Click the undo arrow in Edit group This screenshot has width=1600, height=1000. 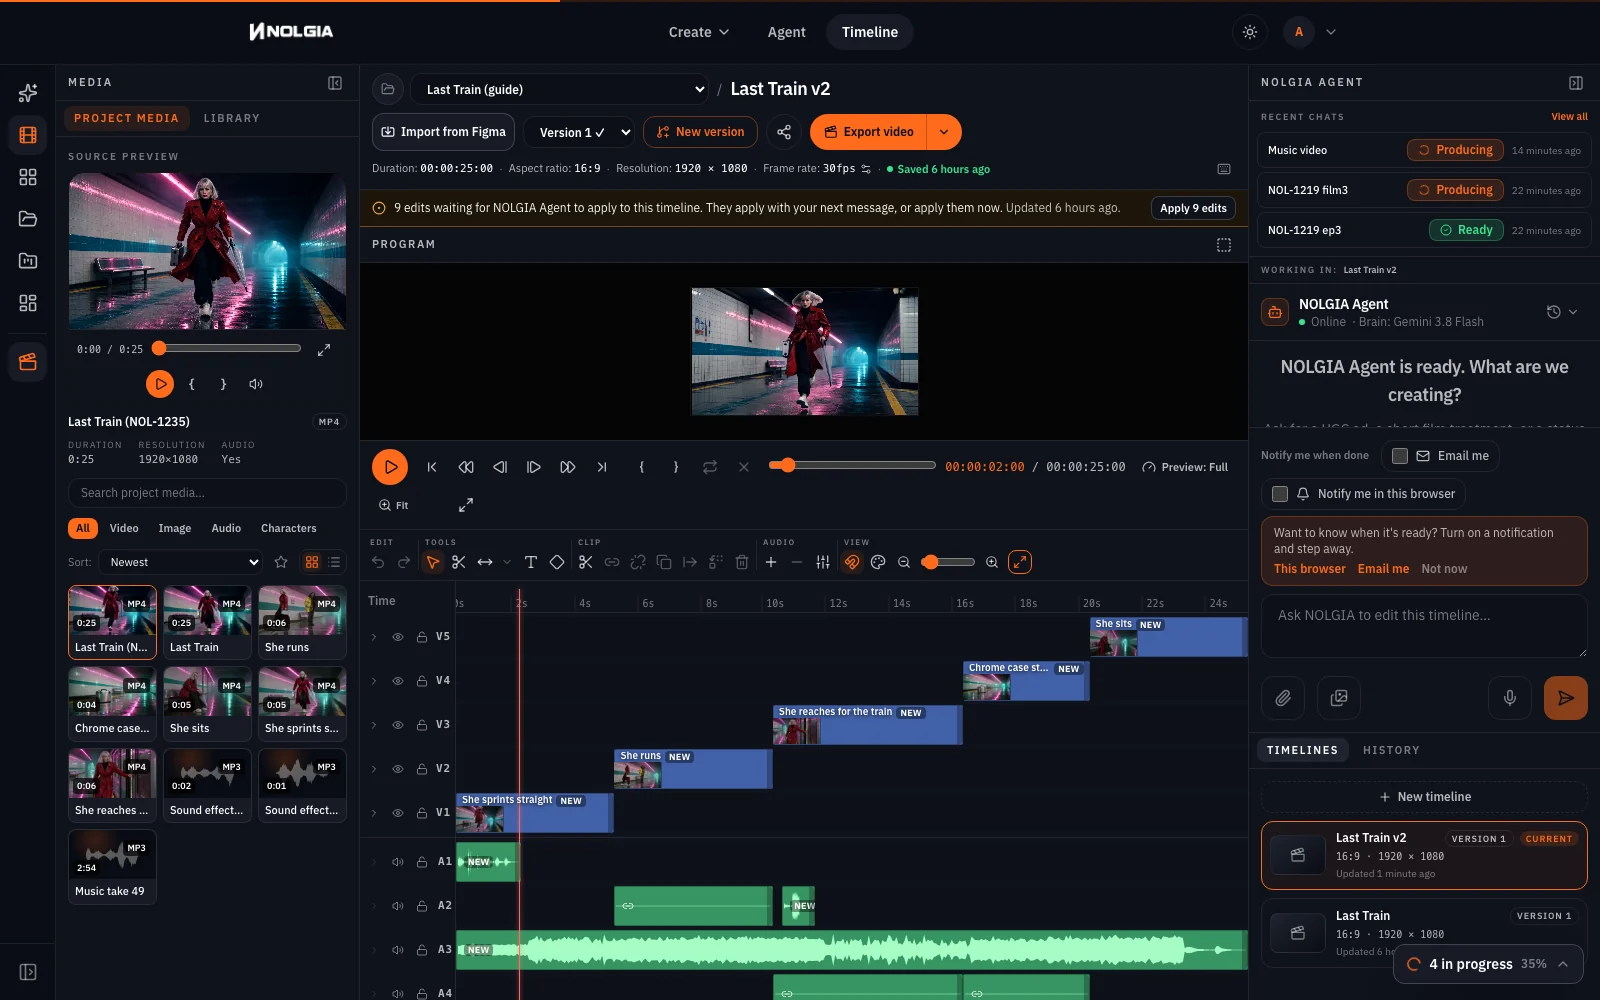pos(378,562)
